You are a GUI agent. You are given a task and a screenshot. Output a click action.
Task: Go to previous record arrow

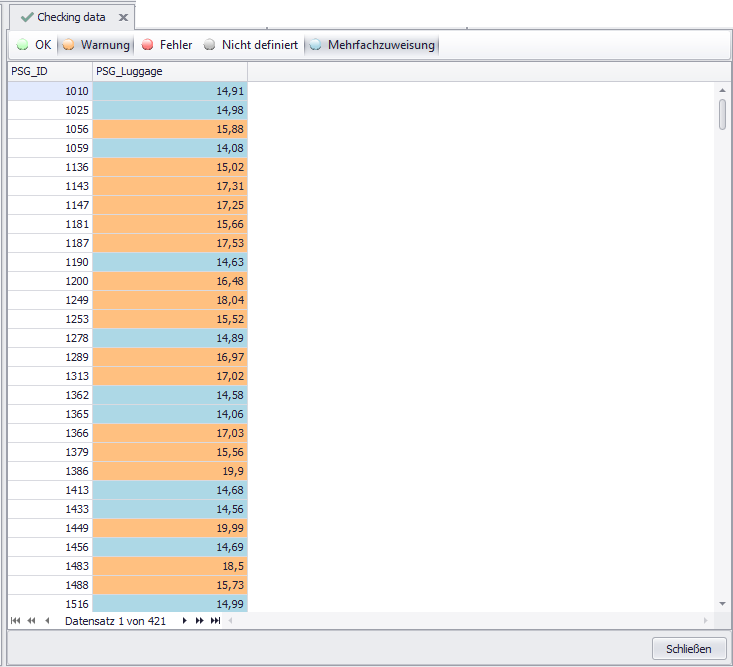(x=47, y=621)
